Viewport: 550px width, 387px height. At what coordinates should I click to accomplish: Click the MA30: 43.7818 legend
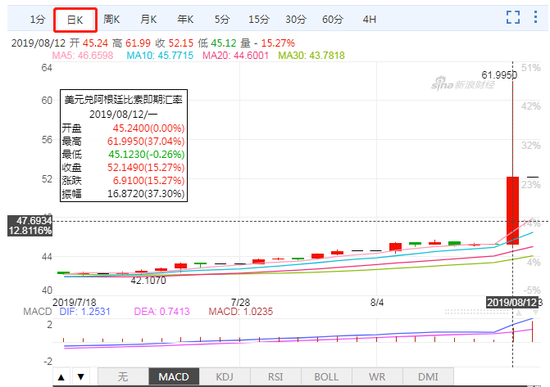(x=311, y=55)
